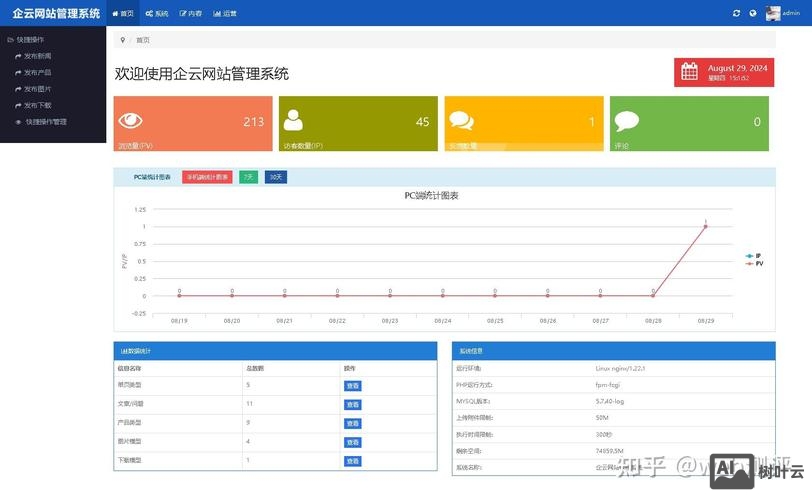
Task: Click 查看 button for 单页类型 row
Action: [353, 386]
